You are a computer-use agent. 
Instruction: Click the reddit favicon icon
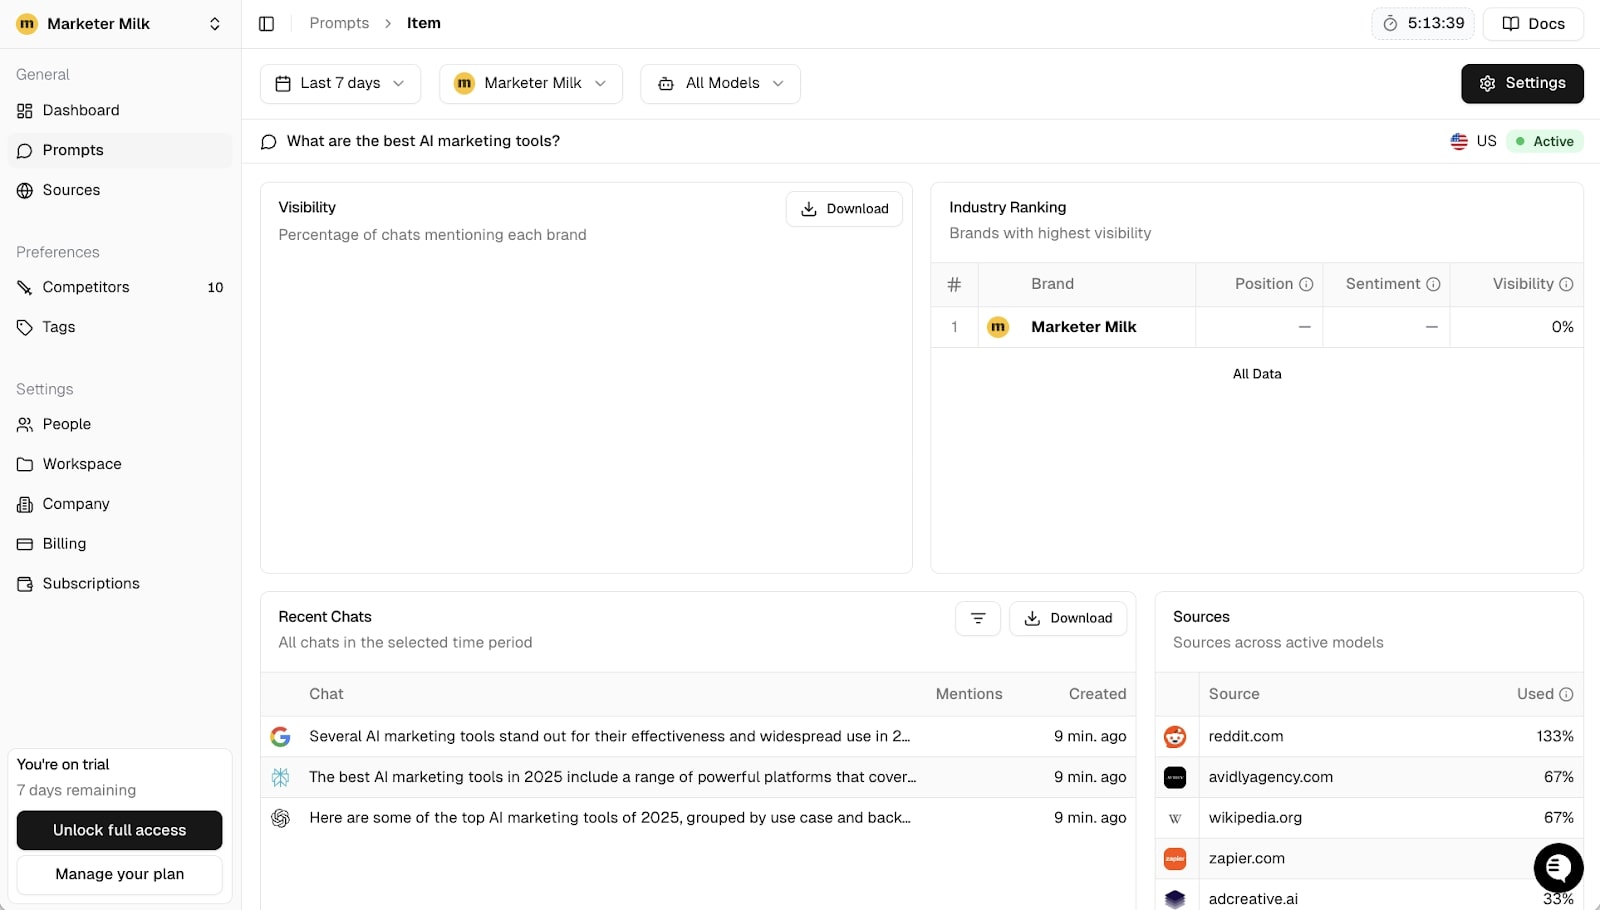(1175, 737)
